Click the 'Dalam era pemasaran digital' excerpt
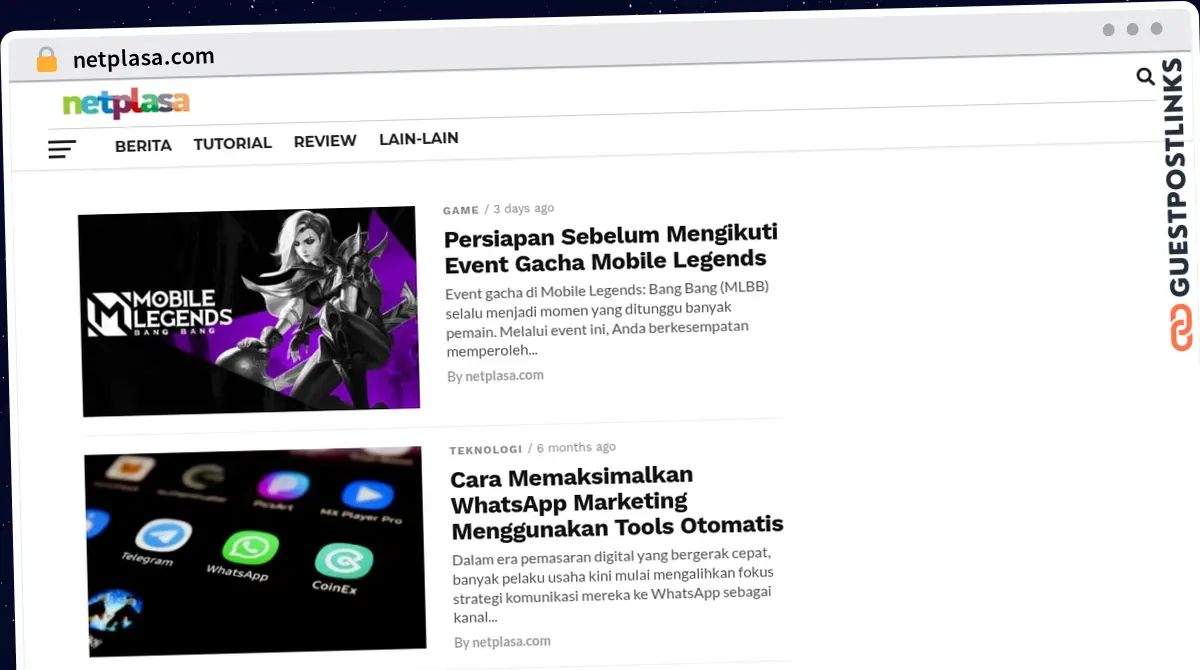This screenshot has height=670, width=1200. (x=613, y=585)
